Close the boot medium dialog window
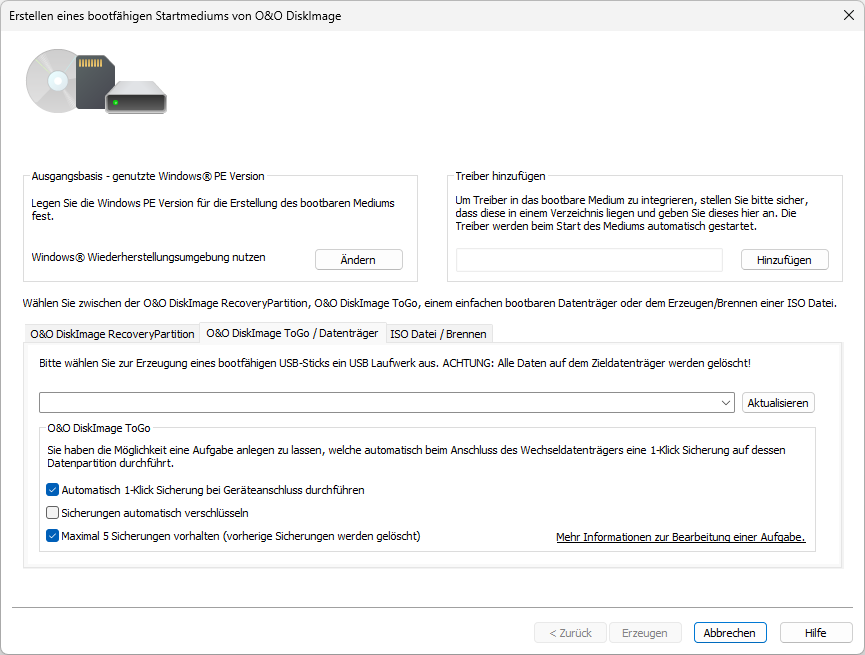 click(x=849, y=13)
